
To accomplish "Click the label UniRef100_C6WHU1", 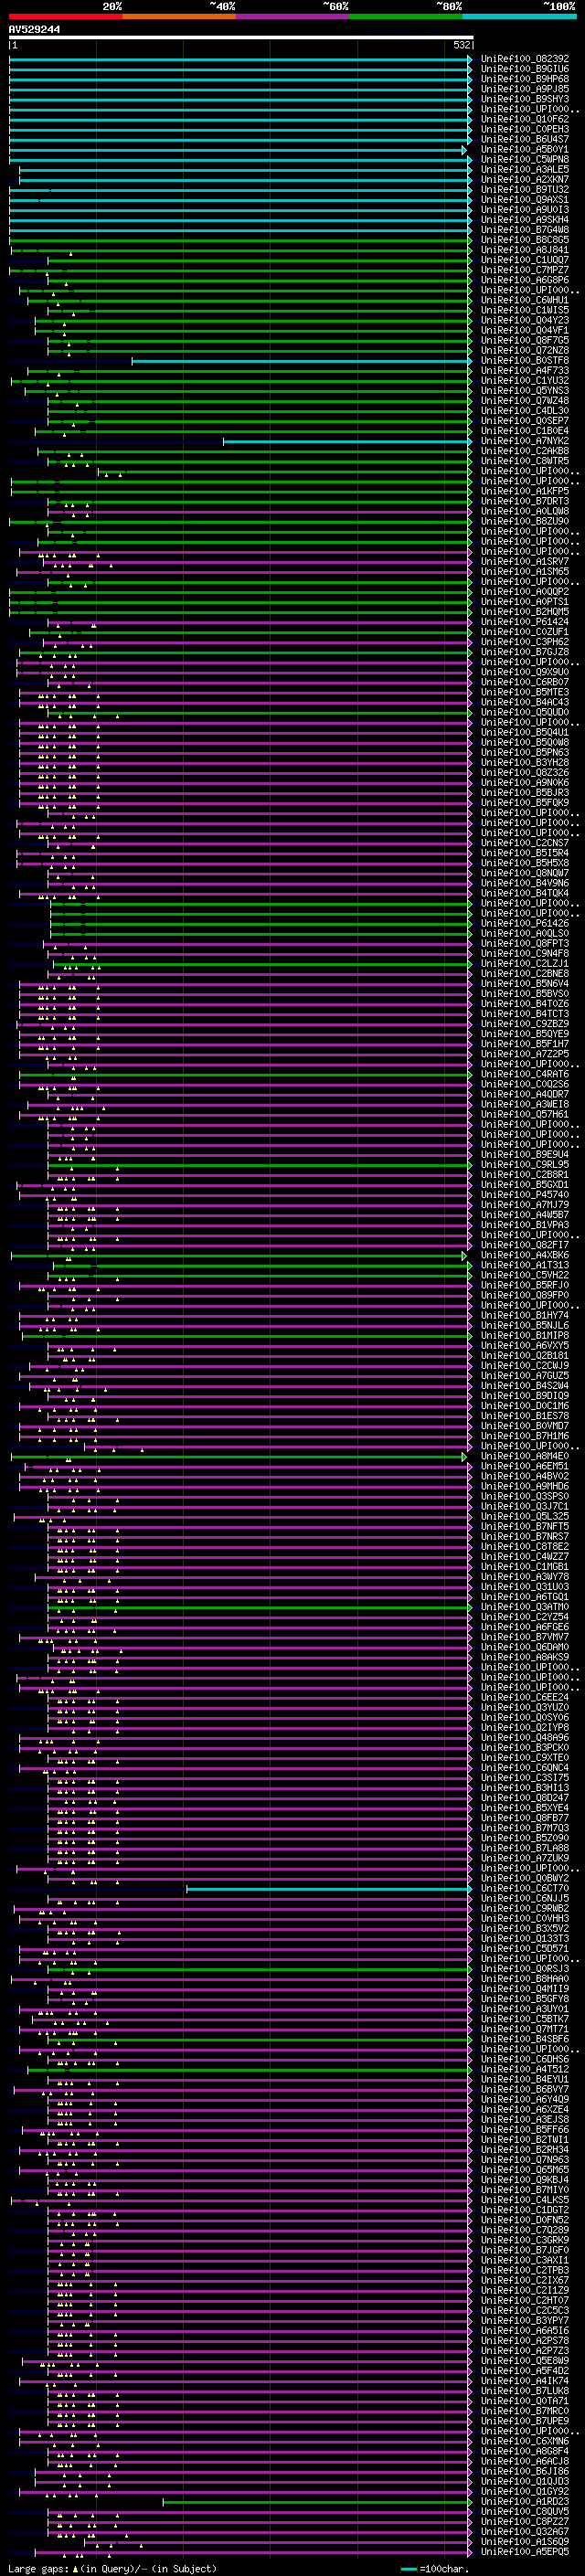I will [x=525, y=300].
